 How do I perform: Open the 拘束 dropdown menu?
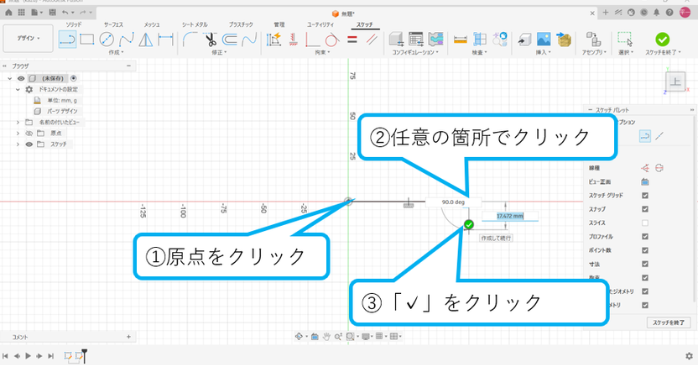(x=322, y=53)
